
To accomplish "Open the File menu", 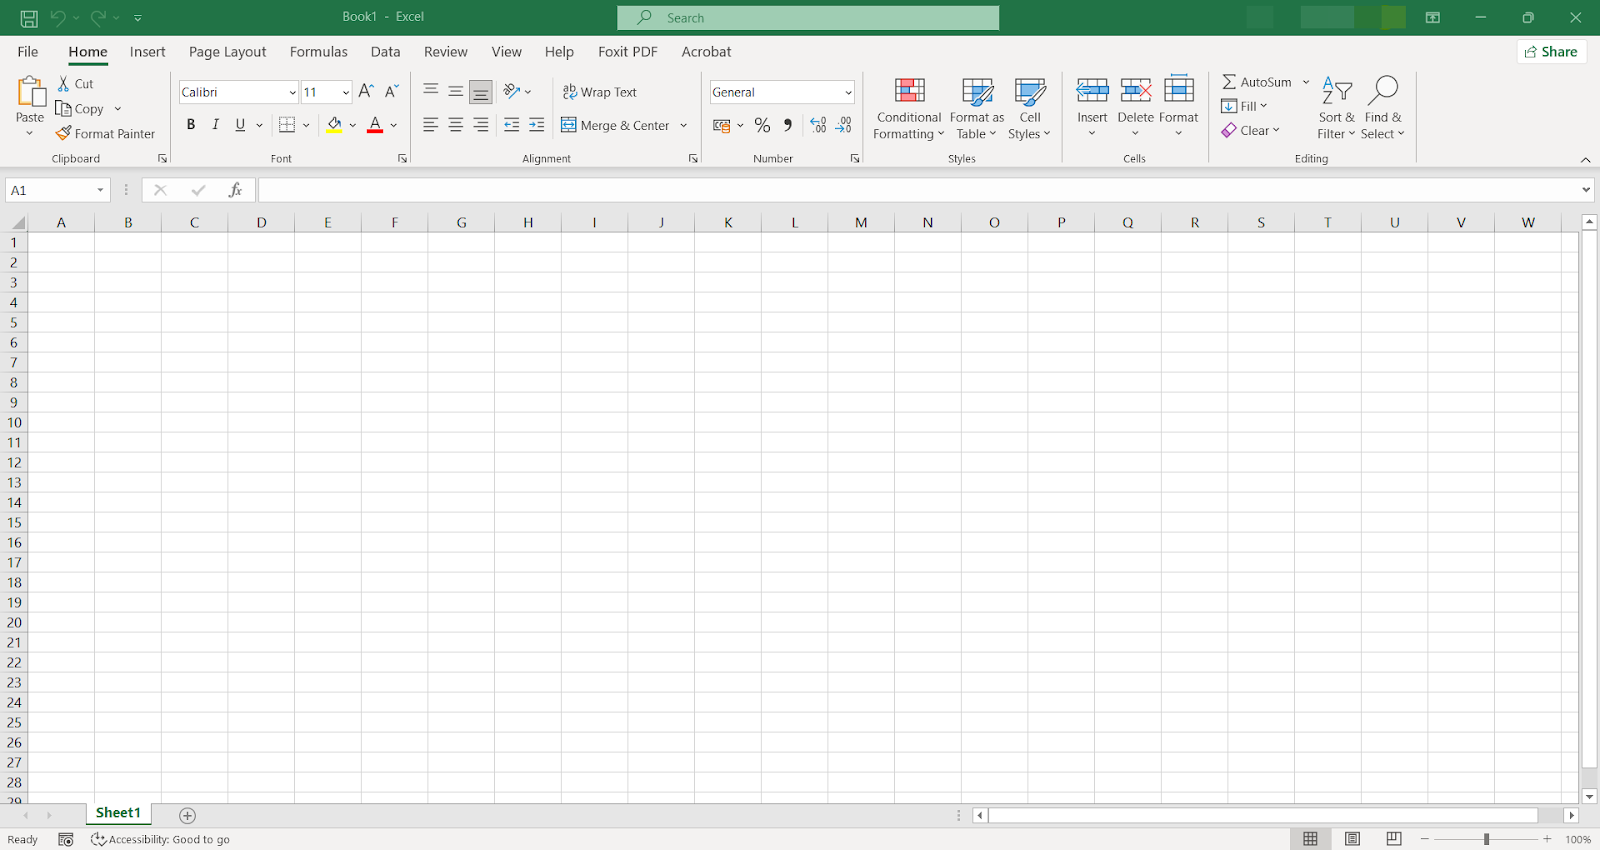I will point(28,52).
